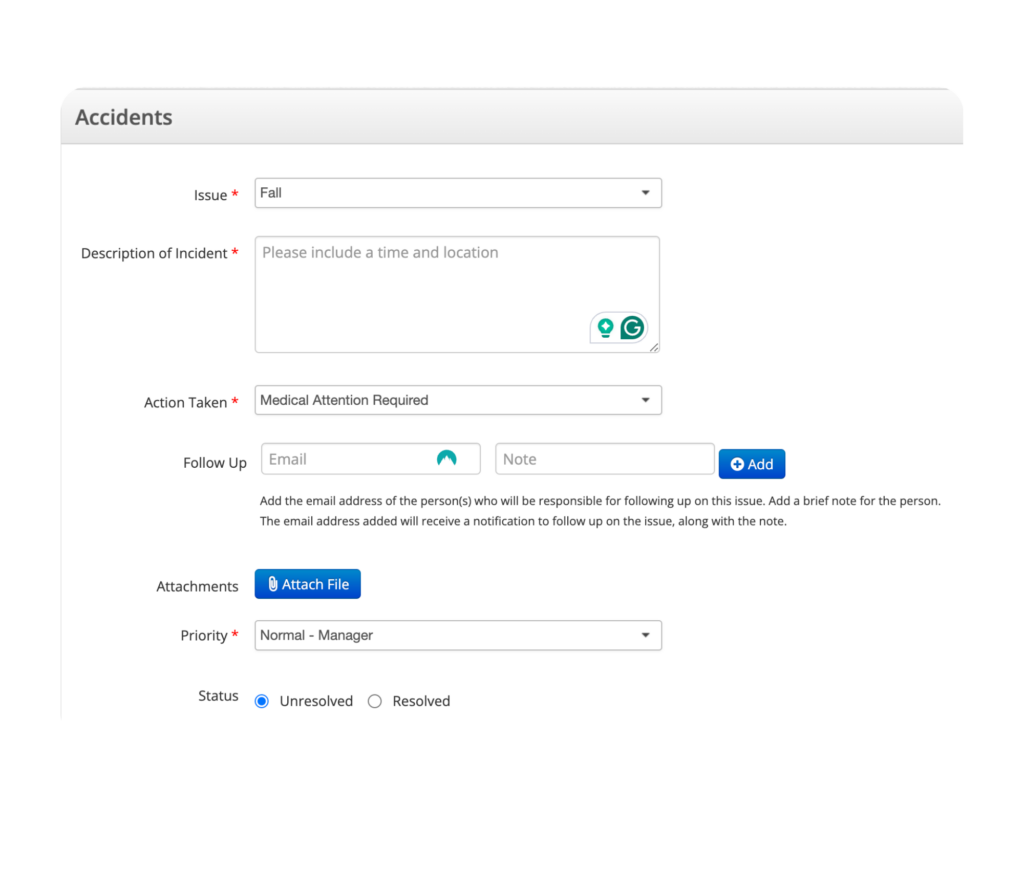Open the Priority dropdown showing Normal - Manager
Viewport: 1024px width, 870px height.
tap(458, 635)
